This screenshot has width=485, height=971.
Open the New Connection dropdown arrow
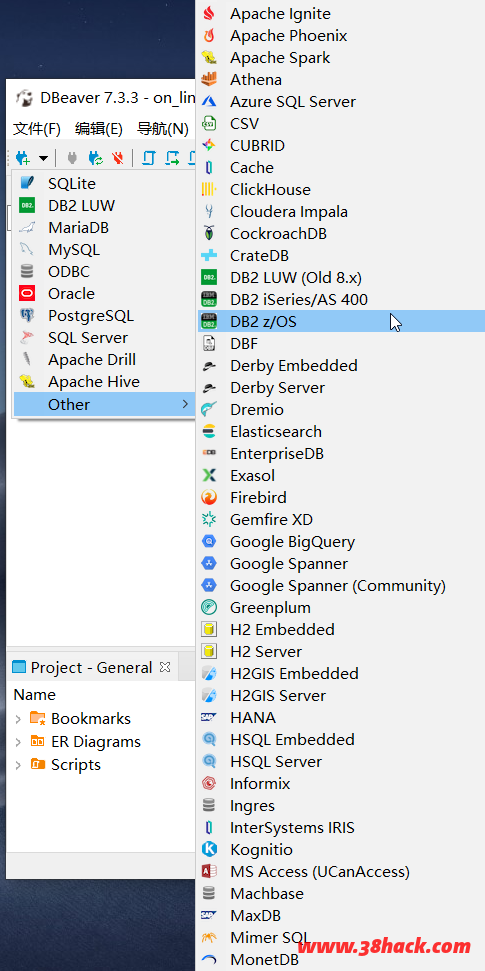click(x=43, y=159)
